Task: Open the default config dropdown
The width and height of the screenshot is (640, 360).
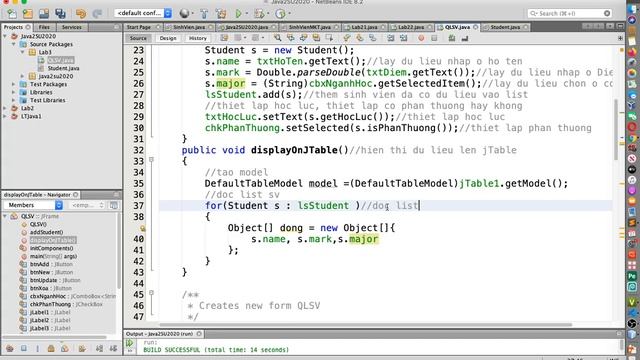Action: pyautogui.click(x=143, y=13)
